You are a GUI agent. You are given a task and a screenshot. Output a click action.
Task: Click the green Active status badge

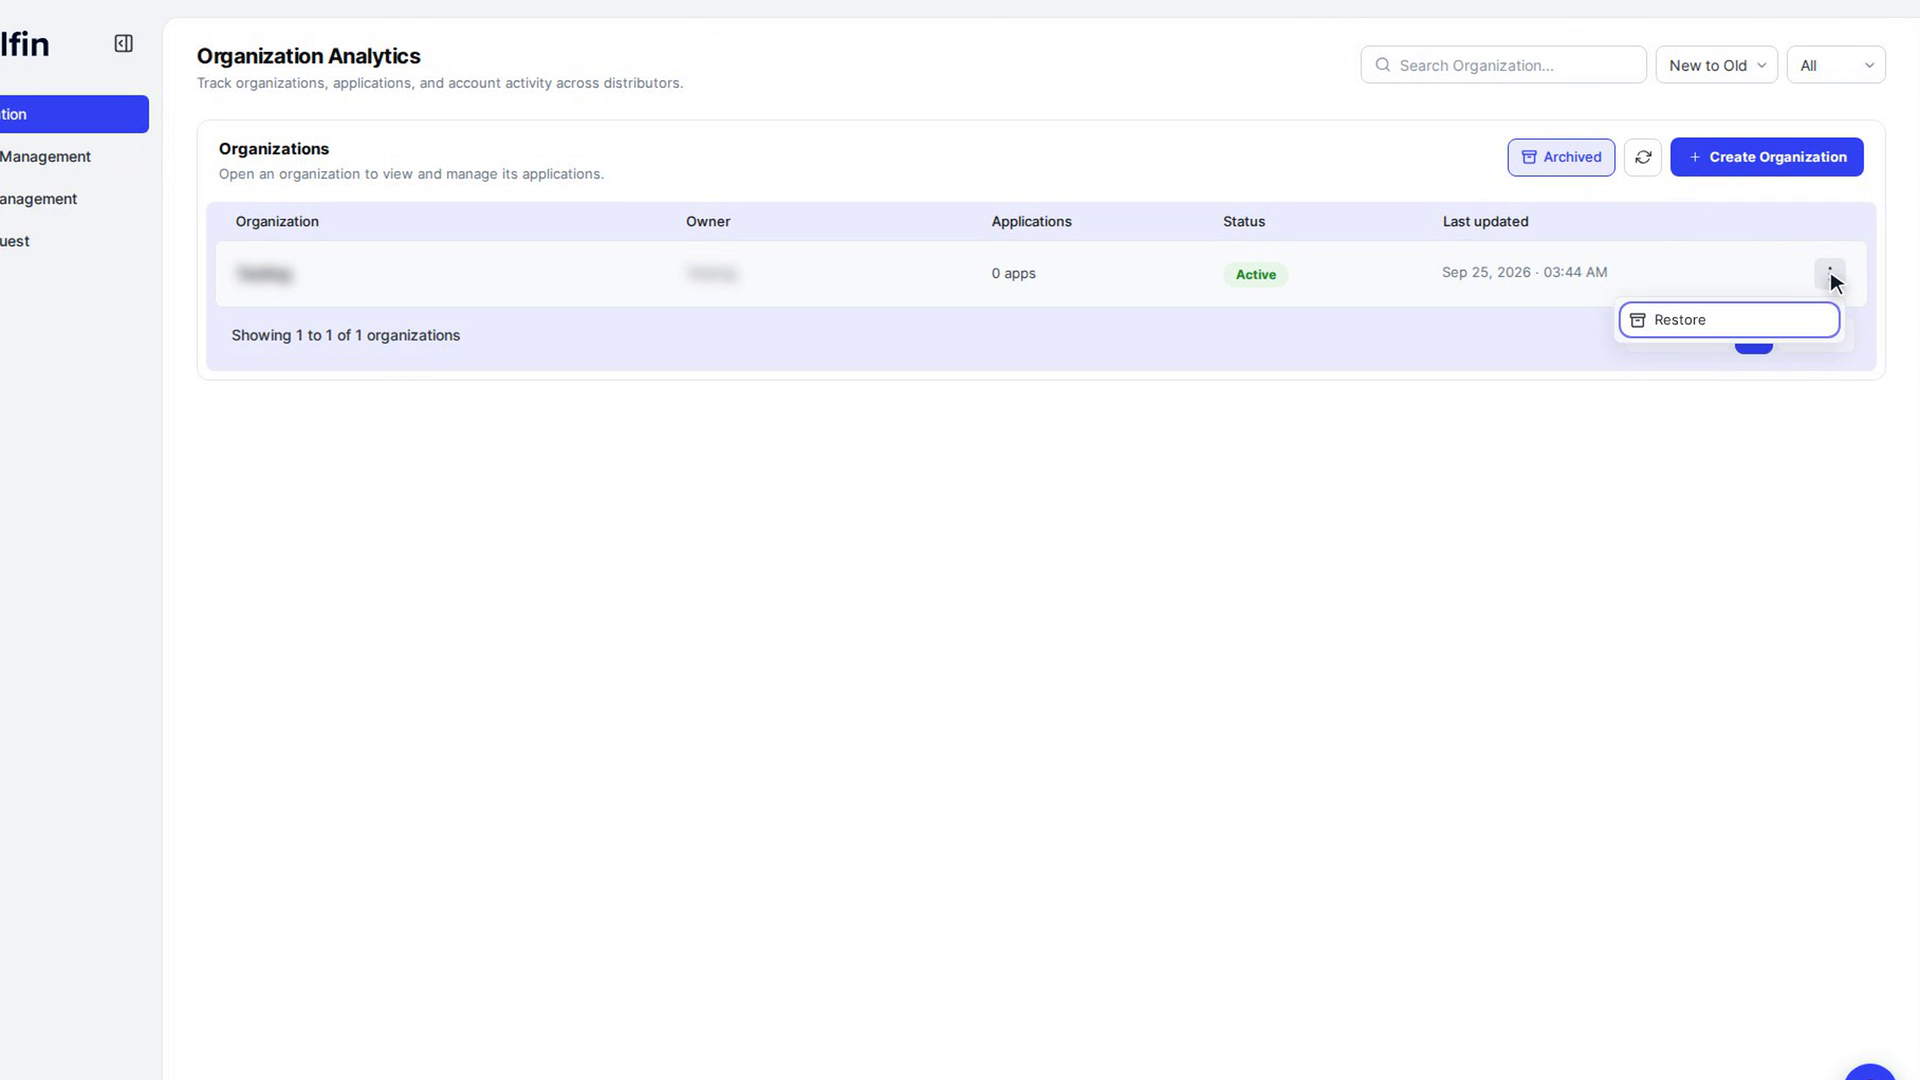point(1255,274)
